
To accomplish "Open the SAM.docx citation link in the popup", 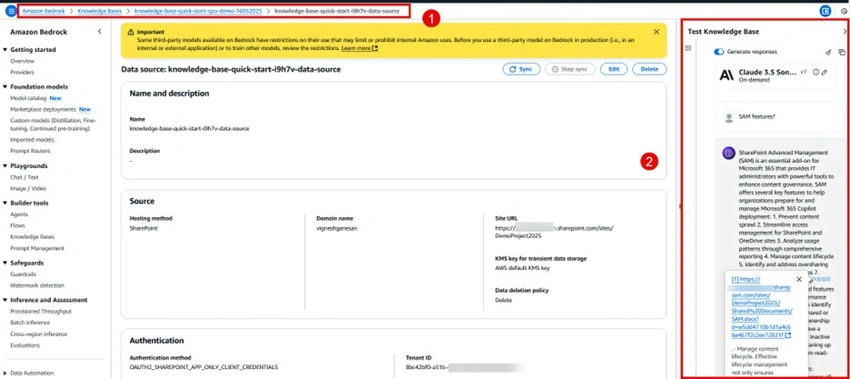I will coord(761,307).
